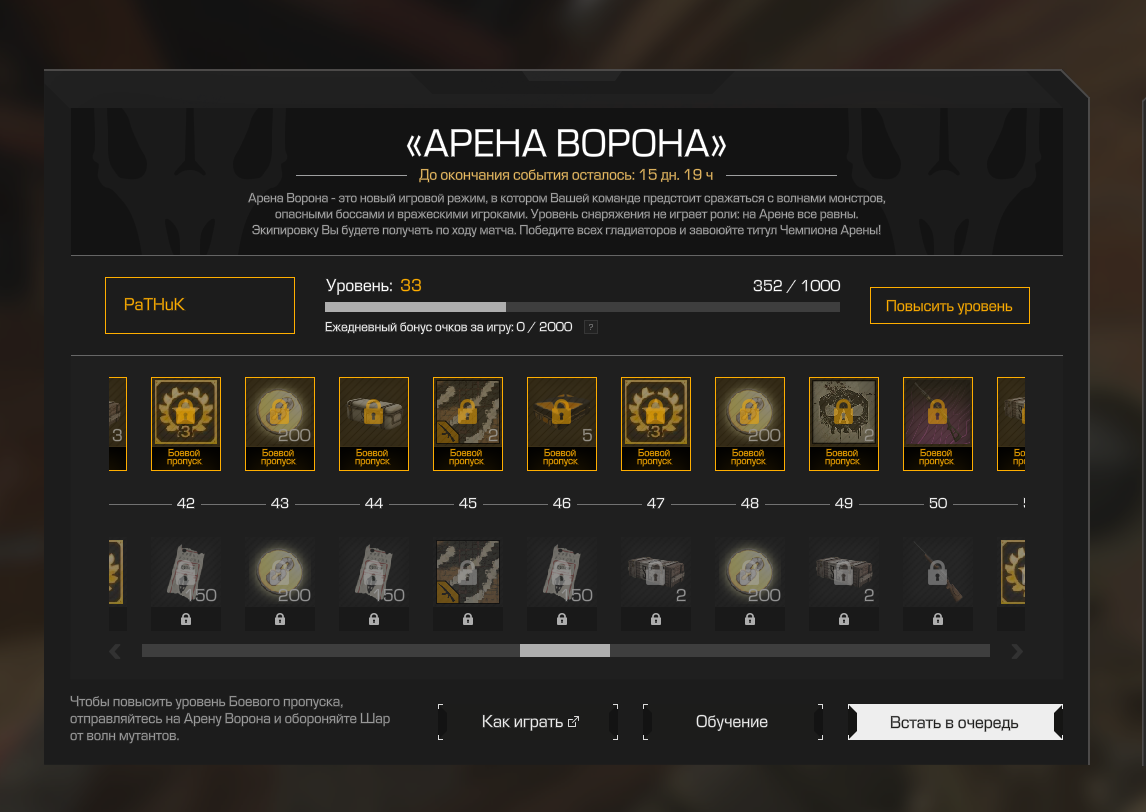Image resolution: width=1146 pixels, height=812 pixels.
Task: Click the level 50 battle pass purple weapon reward
Action: point(938,424)
